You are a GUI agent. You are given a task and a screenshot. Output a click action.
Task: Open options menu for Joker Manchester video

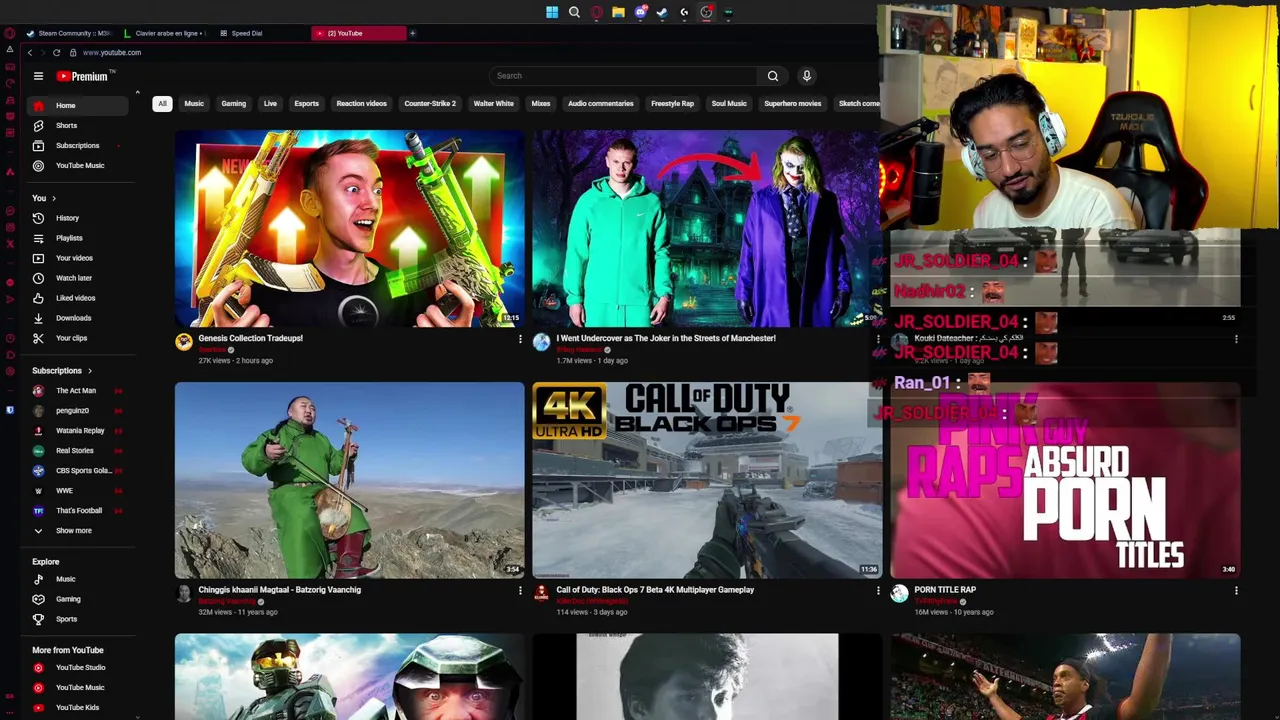click(x=878, y=340)
